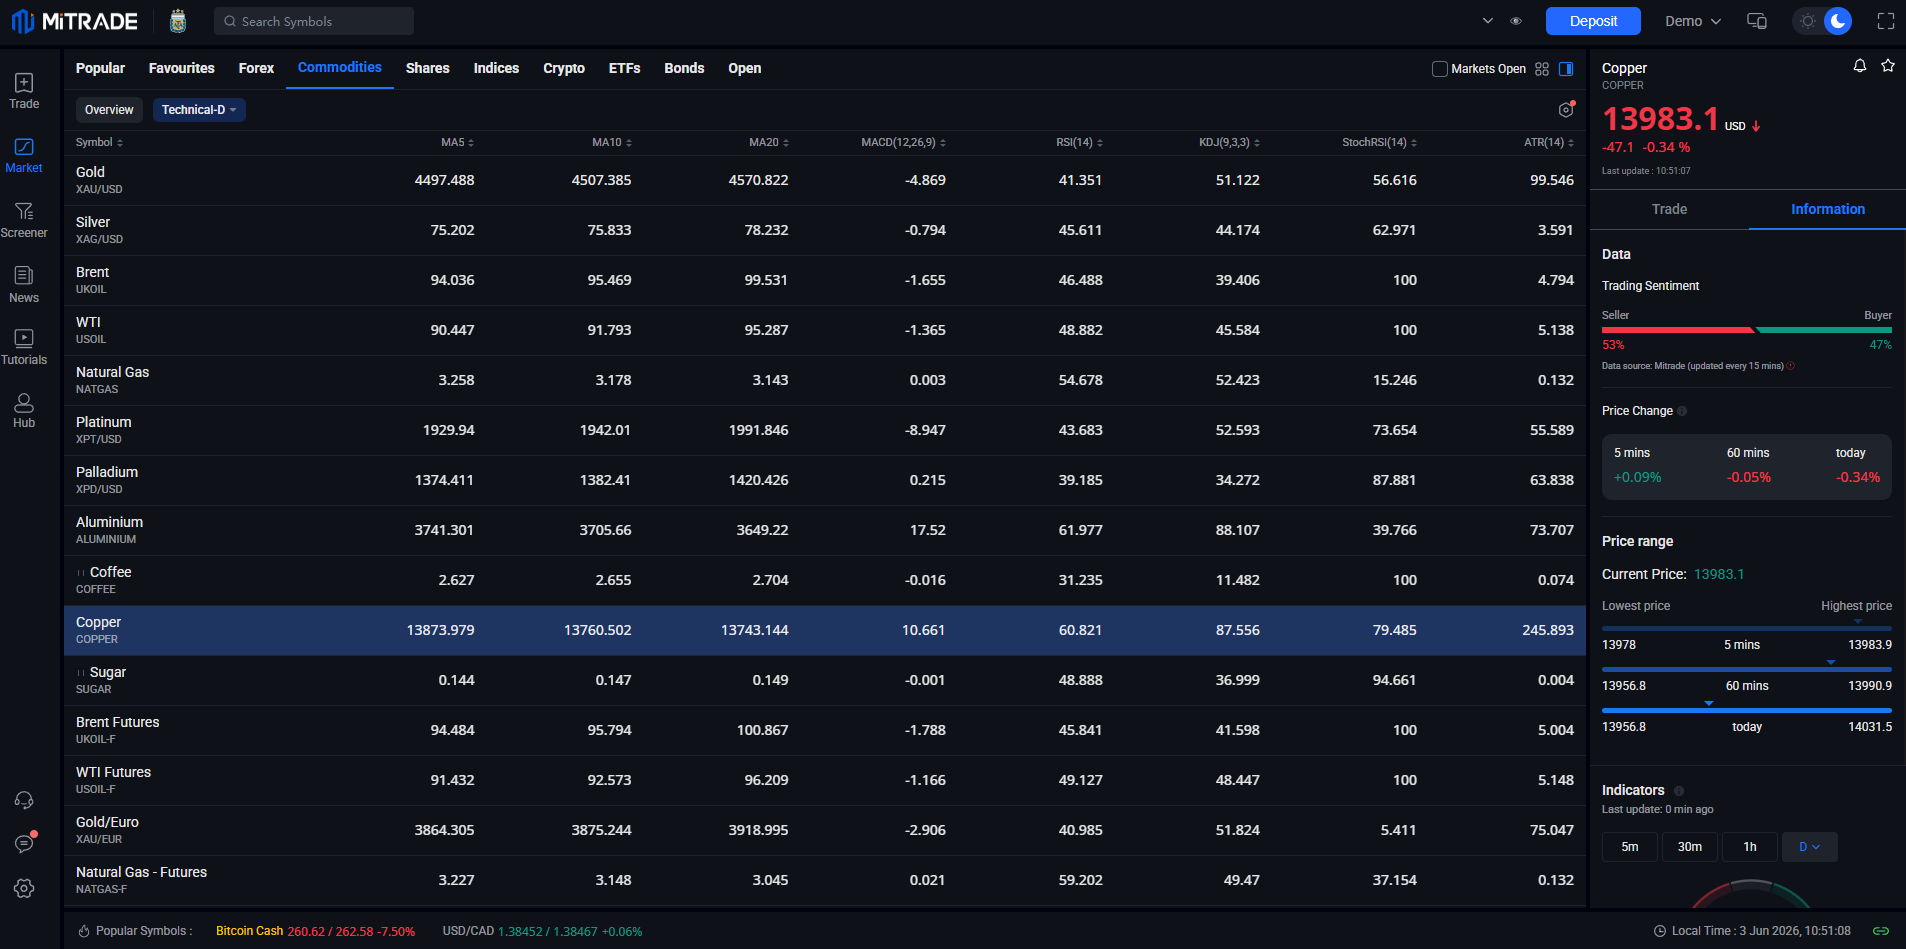
Task: Click the 5 mins price range bar
Action: click(1746, 629)
